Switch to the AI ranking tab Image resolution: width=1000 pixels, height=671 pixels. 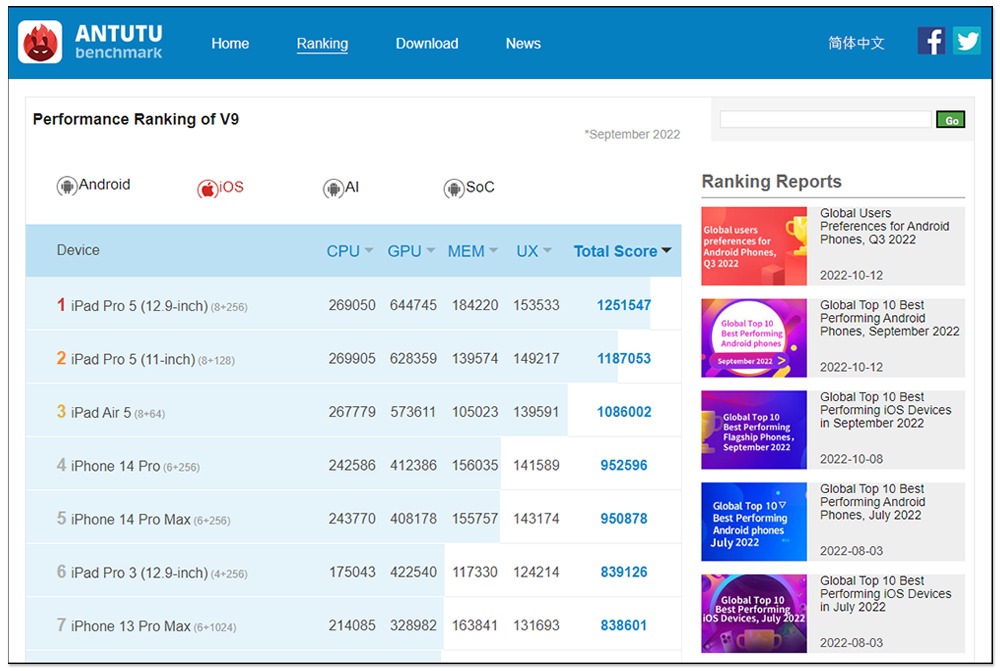(x=341, y=188)
